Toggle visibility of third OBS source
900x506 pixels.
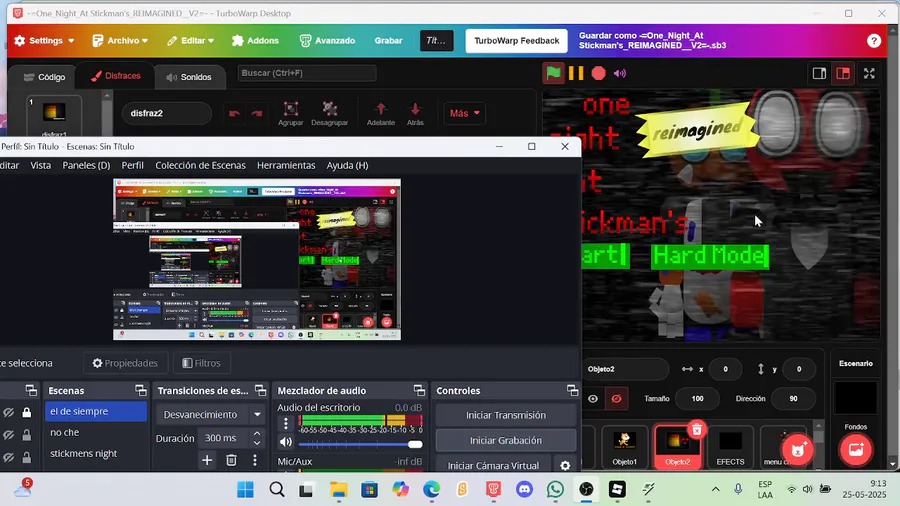pyautogui.click(x=9, y=457)
